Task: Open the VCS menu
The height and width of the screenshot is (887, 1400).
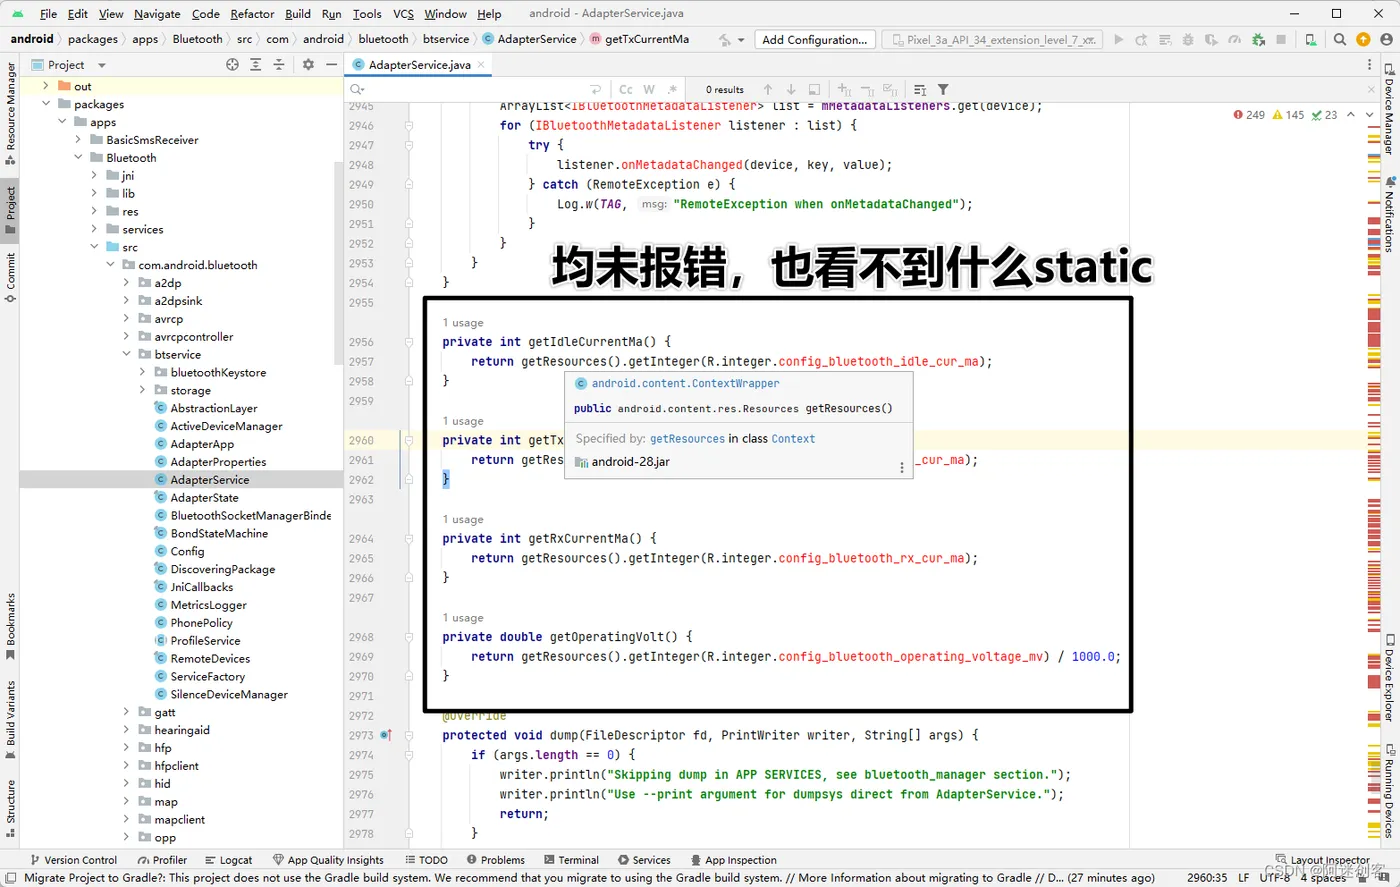Action: 403,14
